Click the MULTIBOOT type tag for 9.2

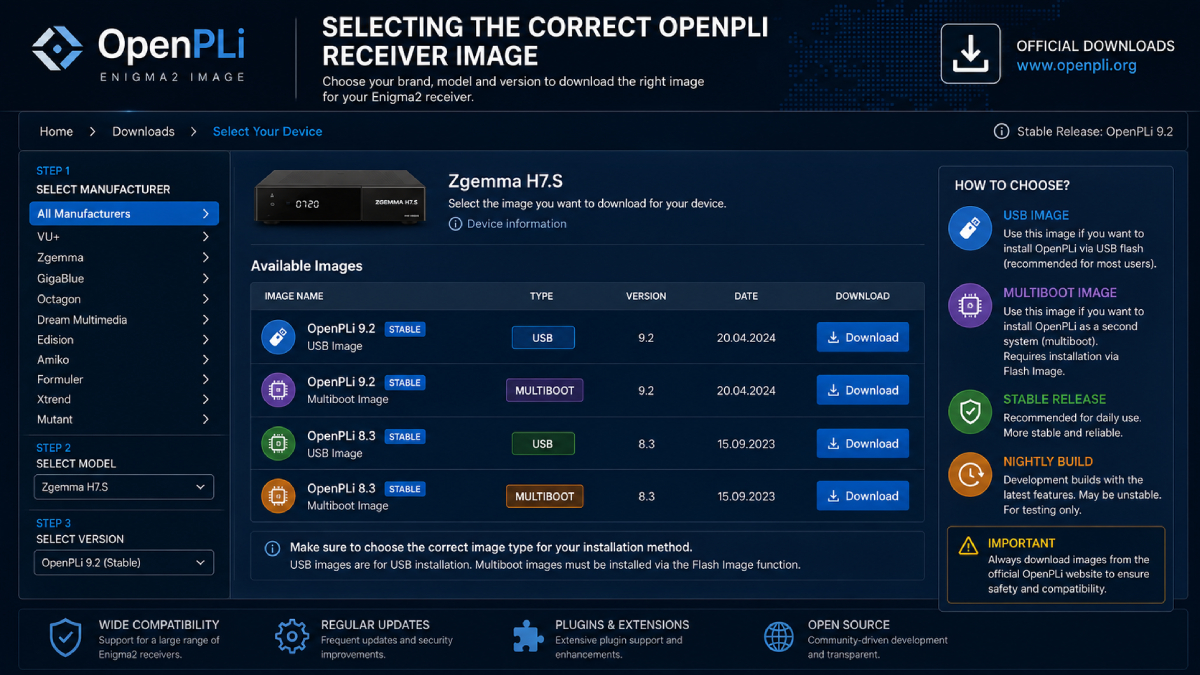click(544, 390)
